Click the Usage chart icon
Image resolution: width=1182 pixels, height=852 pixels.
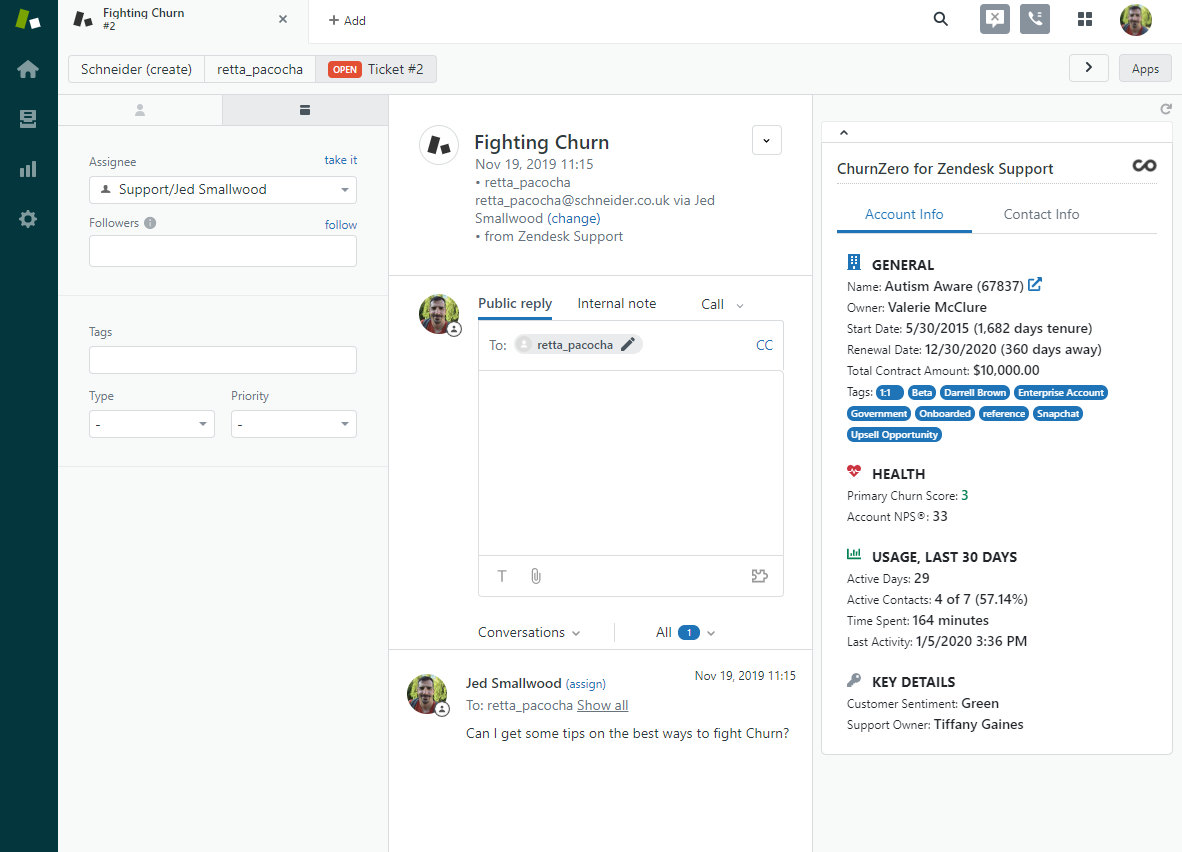(x=853, y=554)
